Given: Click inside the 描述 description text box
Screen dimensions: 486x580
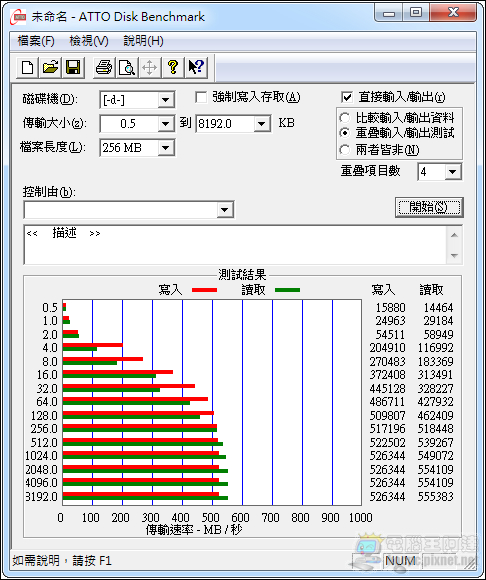Looking at the screenshot, I should tap(236, 245).
